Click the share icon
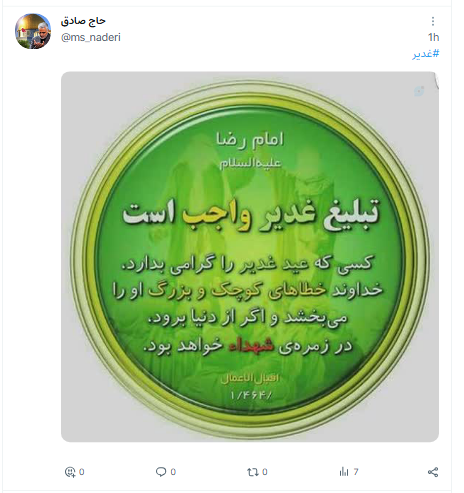 pos(433,472)
